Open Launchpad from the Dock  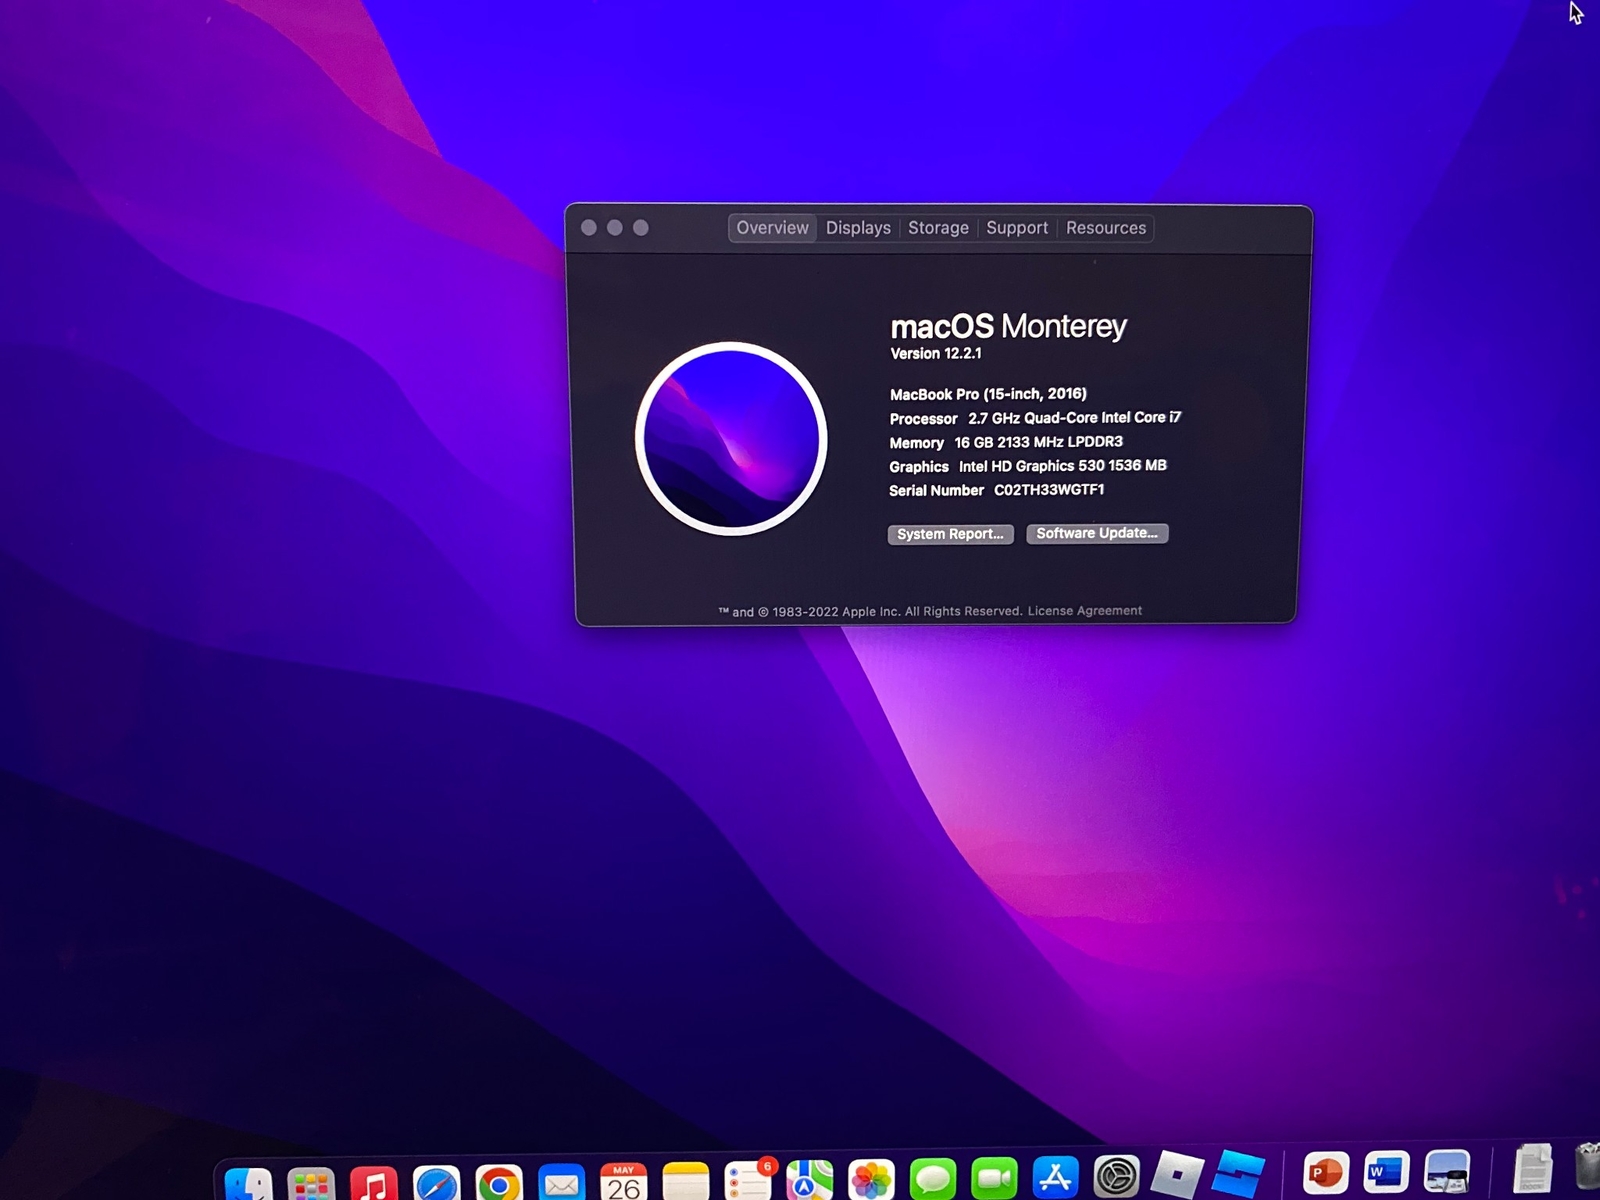tap(311, 1183)
